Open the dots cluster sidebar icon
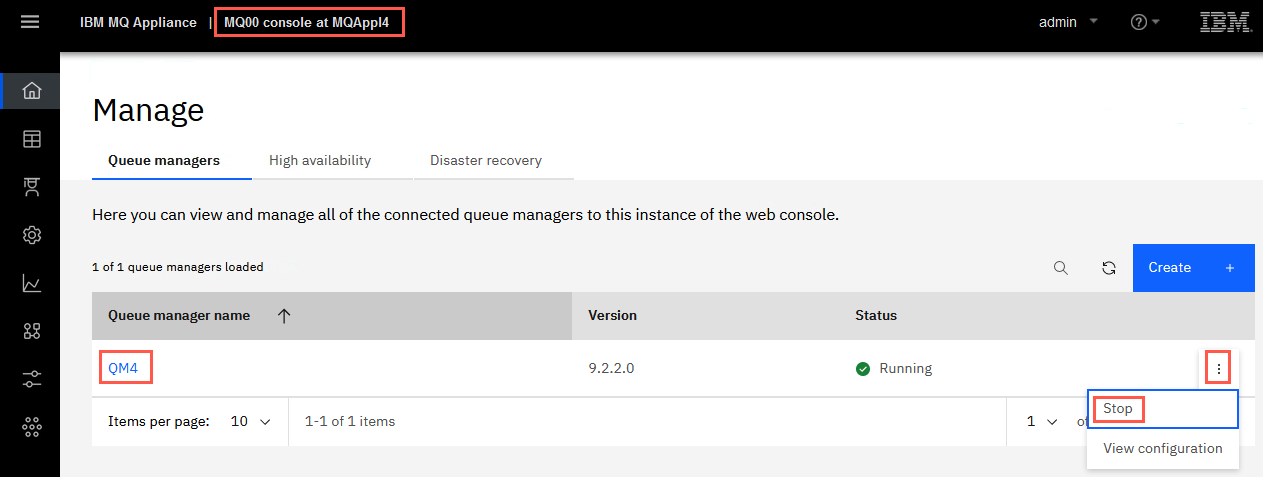Image resolution: width=1263 pixels, height=477 pixels. 32,427
